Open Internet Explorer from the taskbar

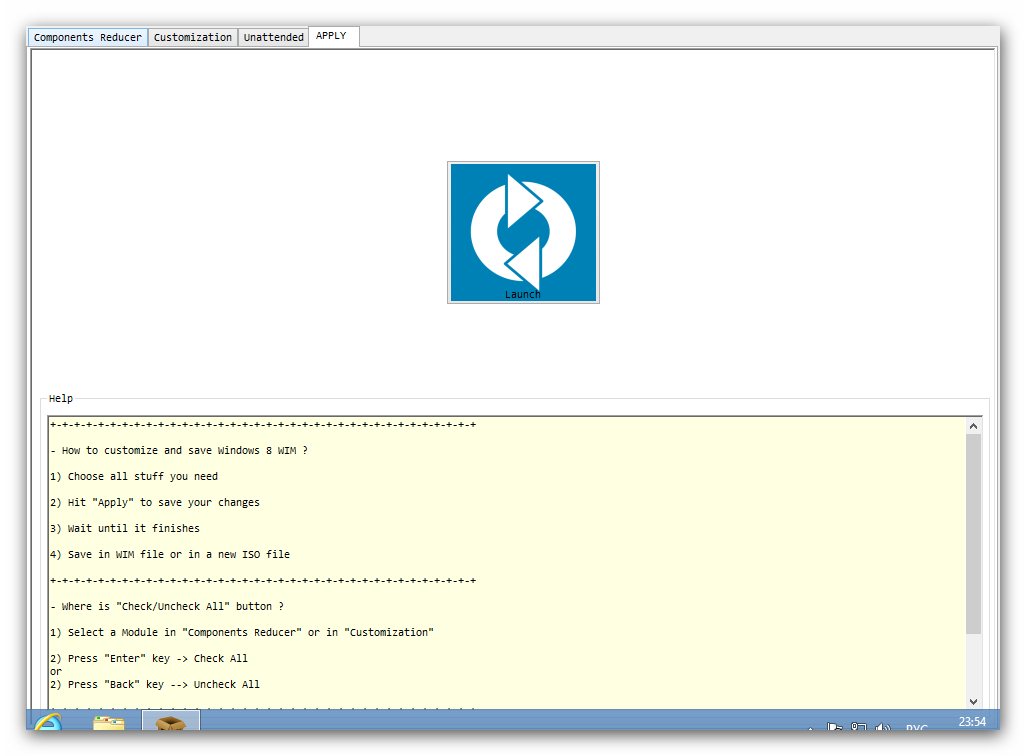[x=48, y=721]
